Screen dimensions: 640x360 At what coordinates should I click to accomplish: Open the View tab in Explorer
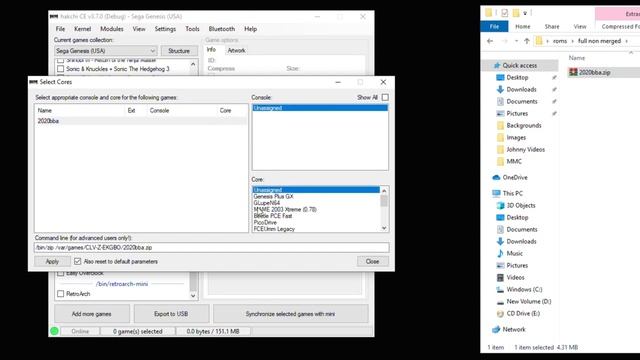click(x=580, y=27)
